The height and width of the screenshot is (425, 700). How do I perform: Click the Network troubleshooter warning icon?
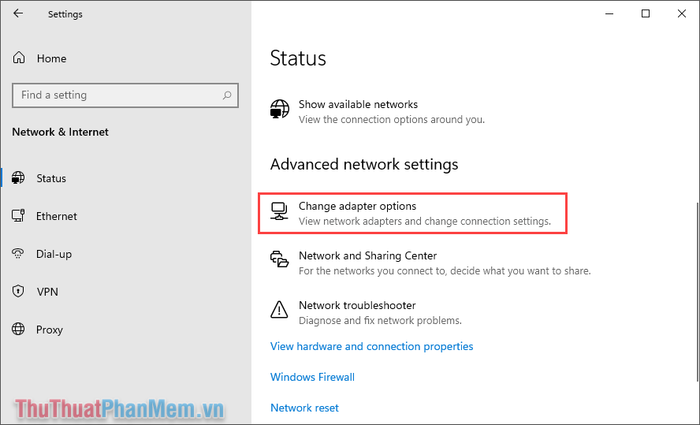pos(279,309)
